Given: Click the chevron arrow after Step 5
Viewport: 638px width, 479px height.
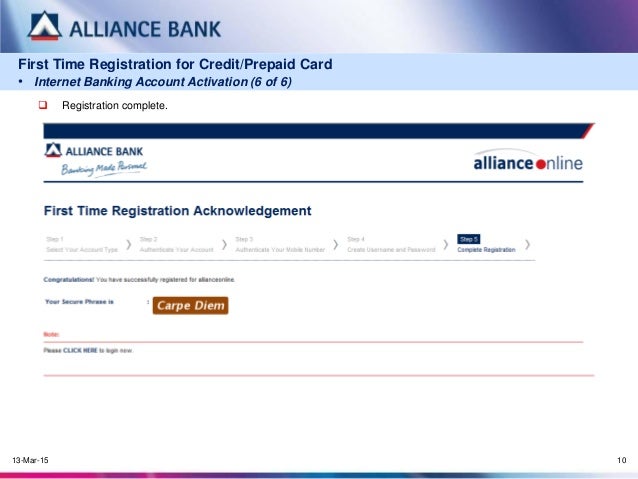Looking at the screenshot, I should tap(527, 245).
